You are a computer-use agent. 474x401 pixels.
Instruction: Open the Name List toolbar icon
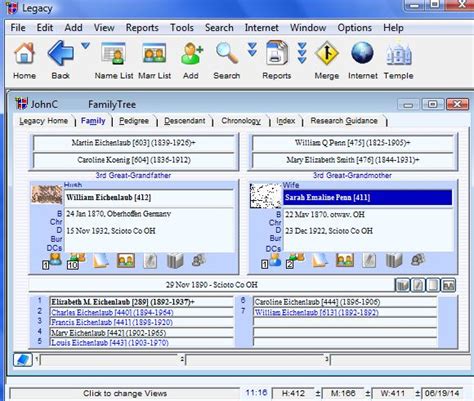coord(114,53)
